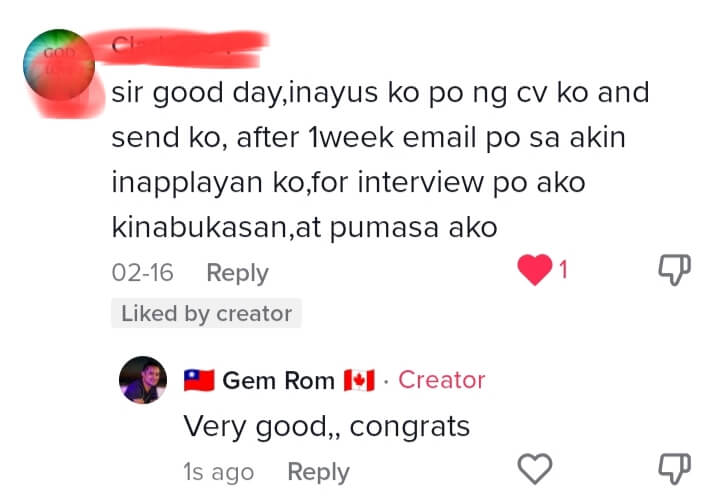The image size is (716, 500).
Task: Tap the 'Liked by creator' badge
Action: 206,313
